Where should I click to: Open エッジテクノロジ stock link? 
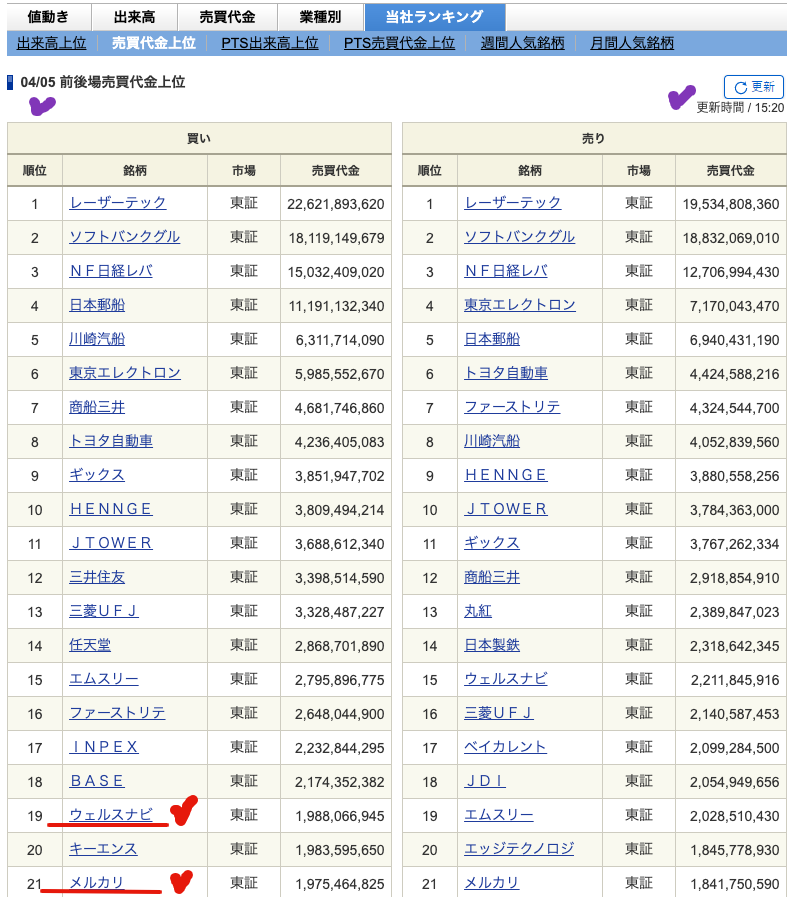(x=519, y=849)
